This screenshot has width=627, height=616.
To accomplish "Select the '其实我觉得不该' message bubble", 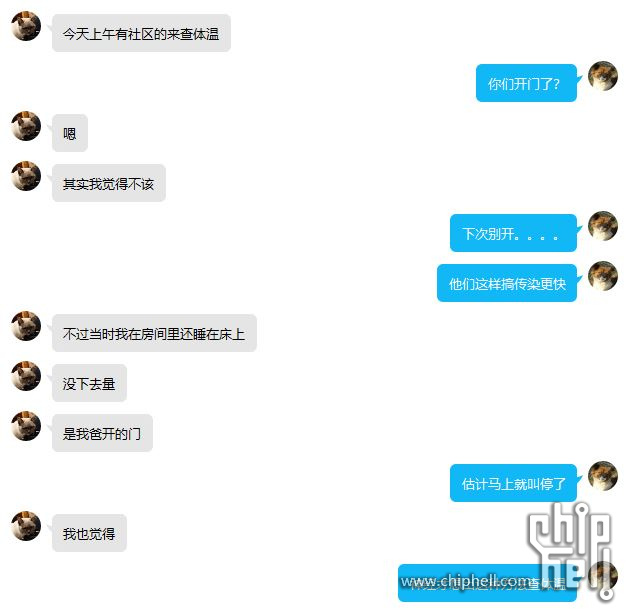I will (x=109, y=183).
